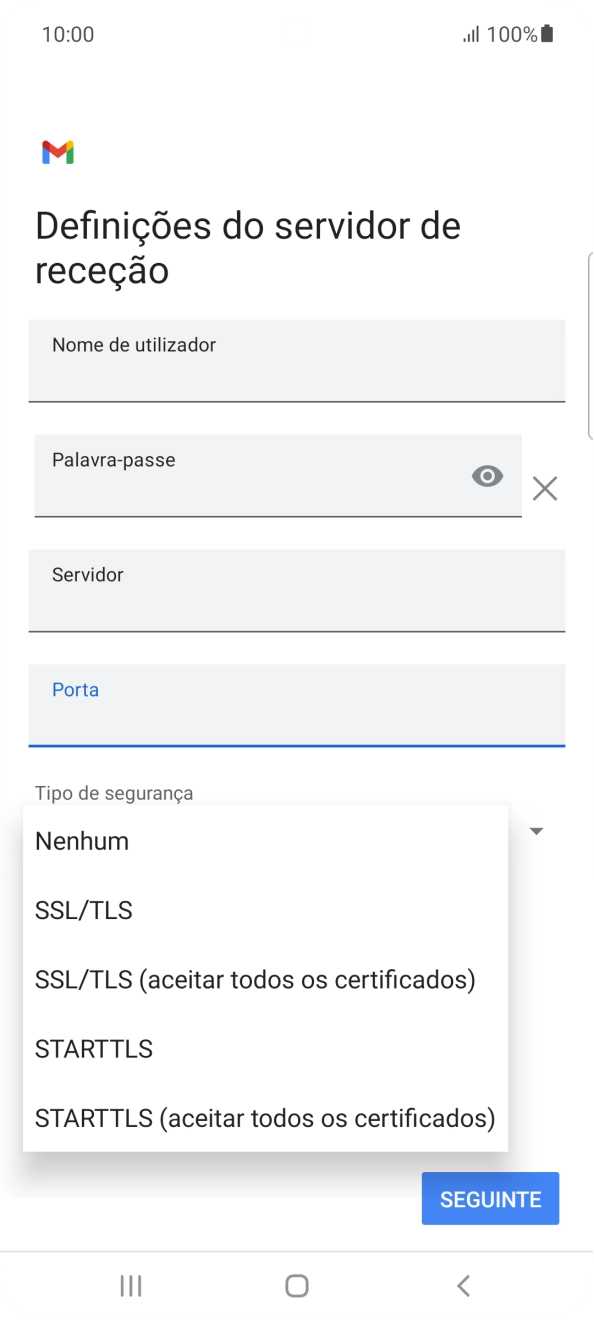
Task: Select SSL/TLS as the security type
Action: (83, 910)
